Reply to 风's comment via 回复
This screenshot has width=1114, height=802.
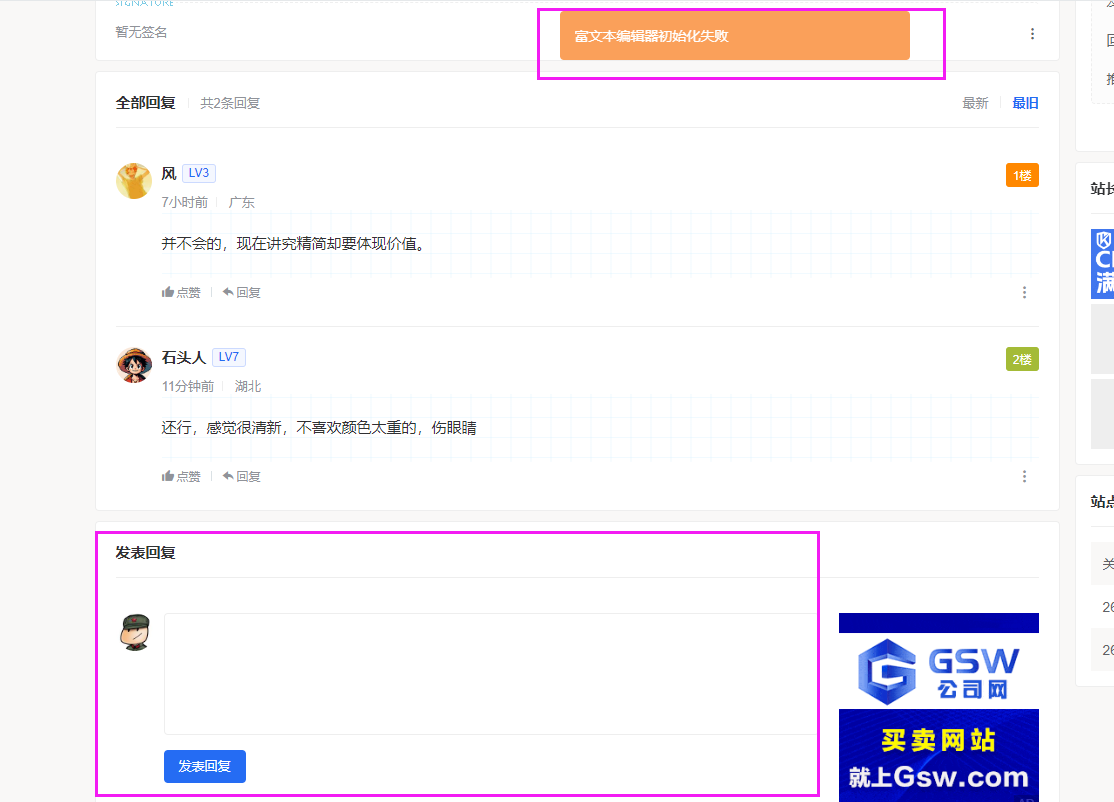click(242, 293)
